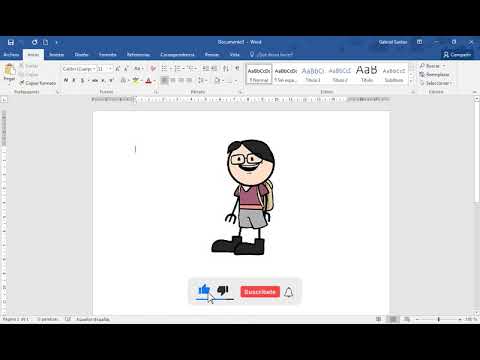The width and height of the screenshot is (480, 360).
Task: Click the bullets list icon
Action: (x=164, y=69)
